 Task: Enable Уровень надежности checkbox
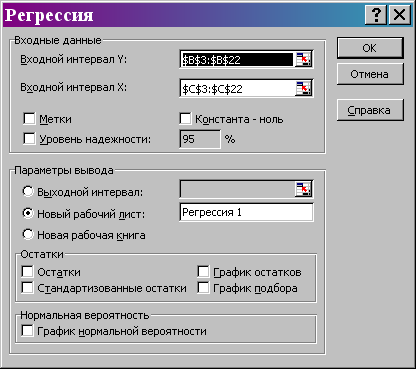pos(29,139)
